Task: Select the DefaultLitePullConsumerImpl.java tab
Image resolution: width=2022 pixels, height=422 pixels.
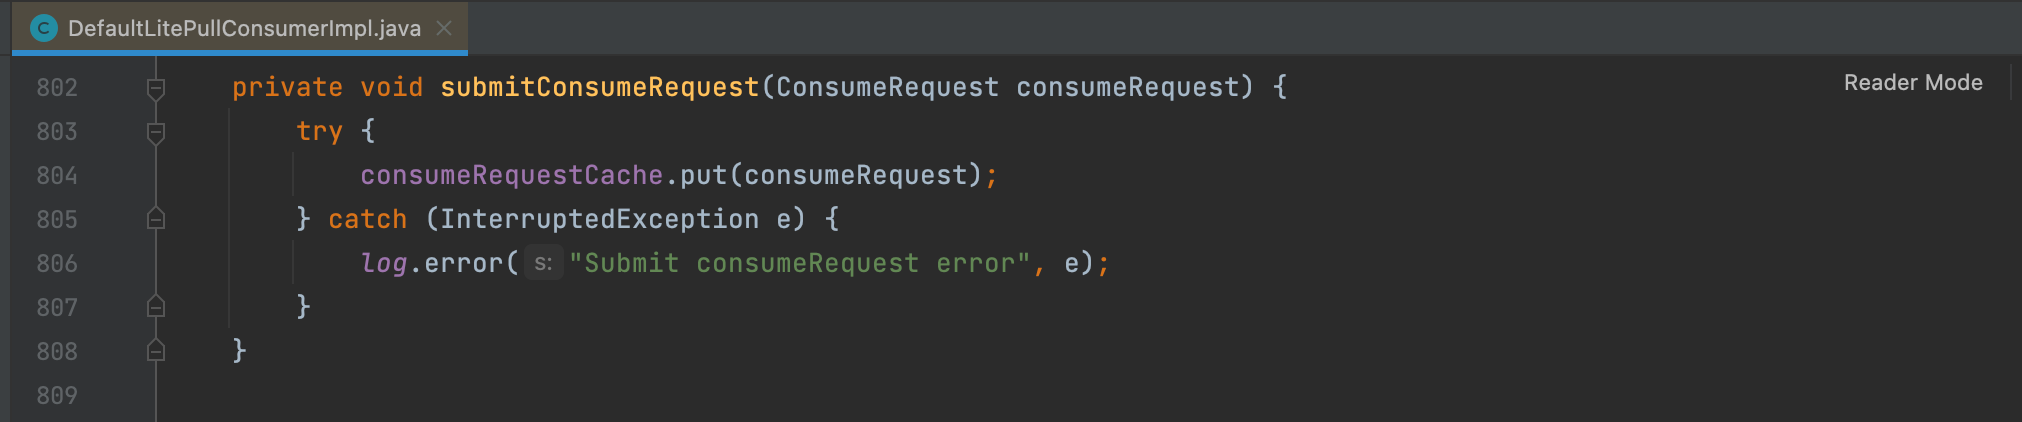Action: [240, 28]
